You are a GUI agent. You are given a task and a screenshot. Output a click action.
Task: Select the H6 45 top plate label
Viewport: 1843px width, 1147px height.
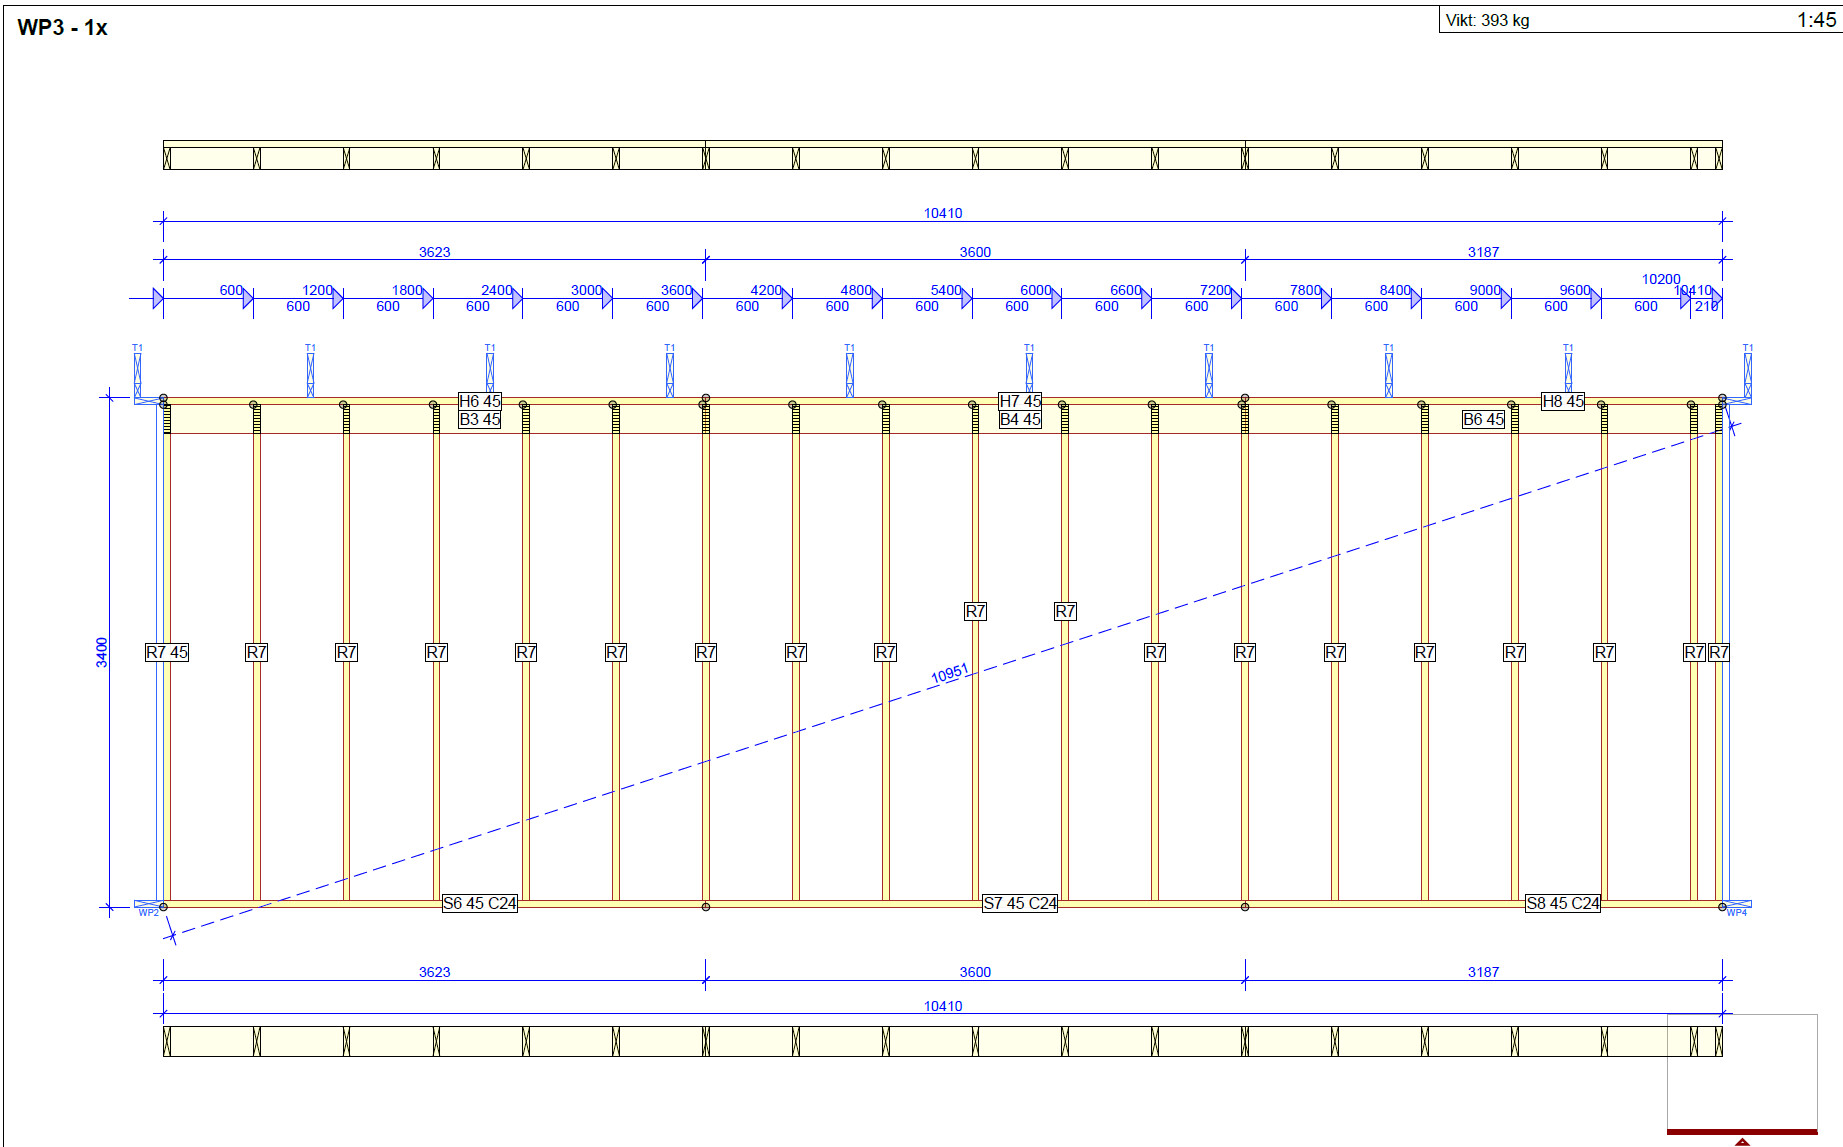pyautogui.click(x=480, y=401)
